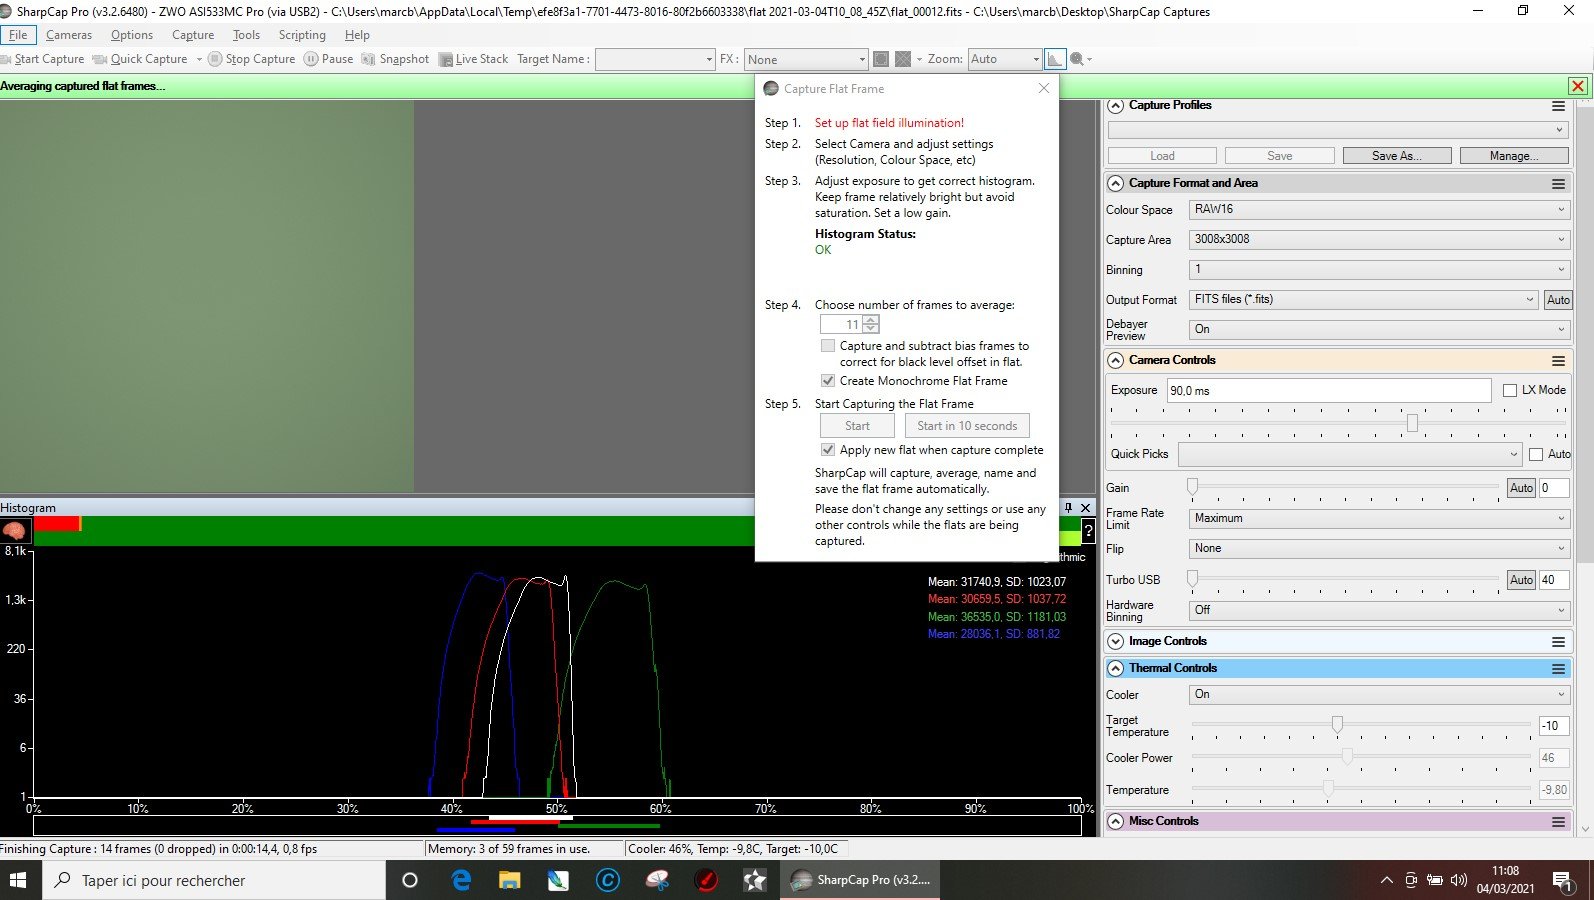Open the Colour Space dropdown

coord(1379,210)
